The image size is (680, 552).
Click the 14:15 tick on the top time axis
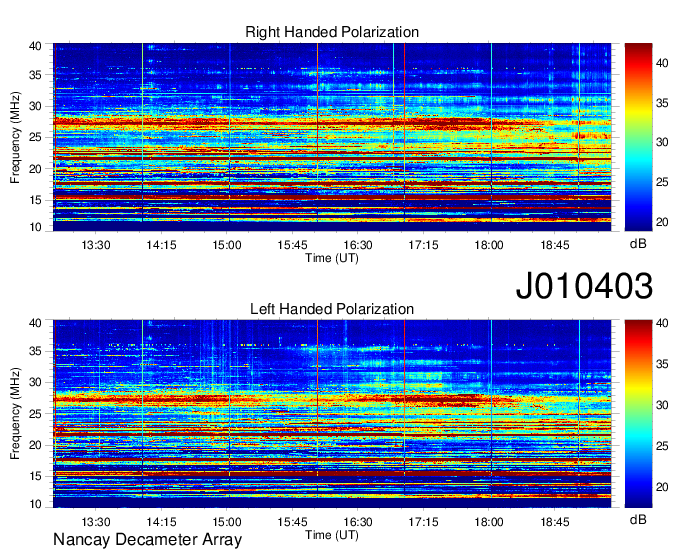161,245
